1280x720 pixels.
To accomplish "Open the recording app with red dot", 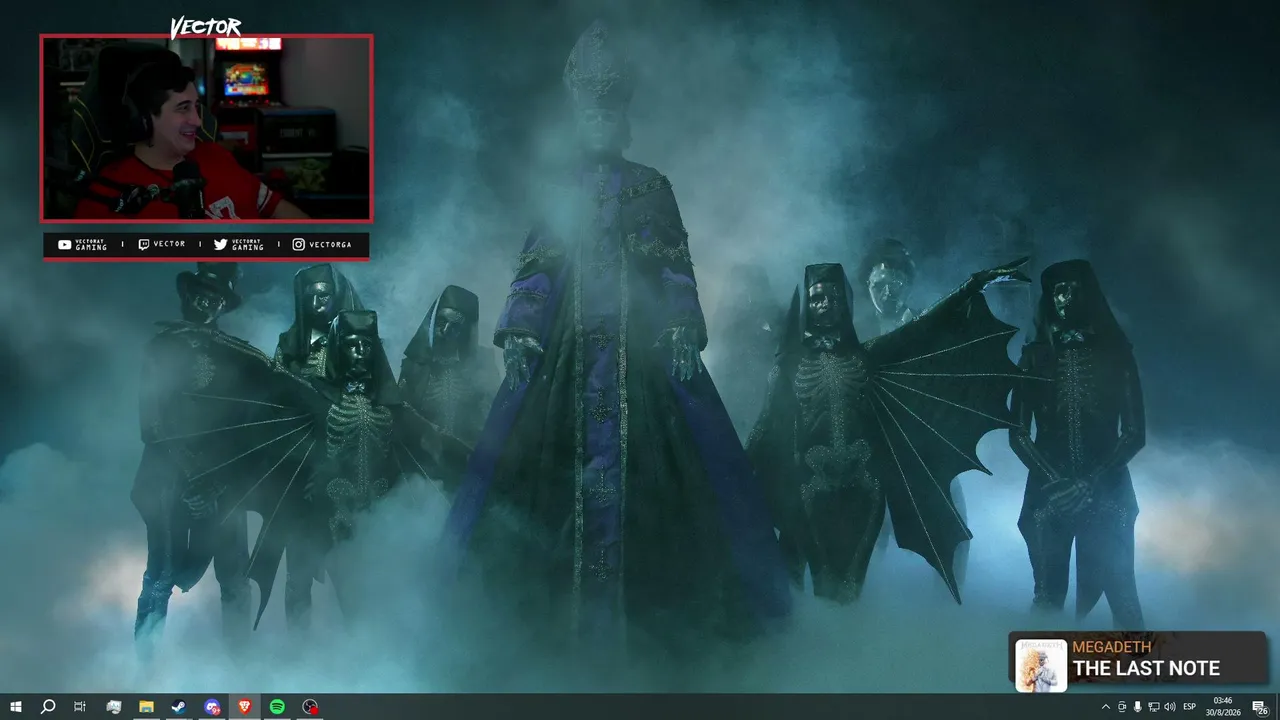I will (311, 707).
